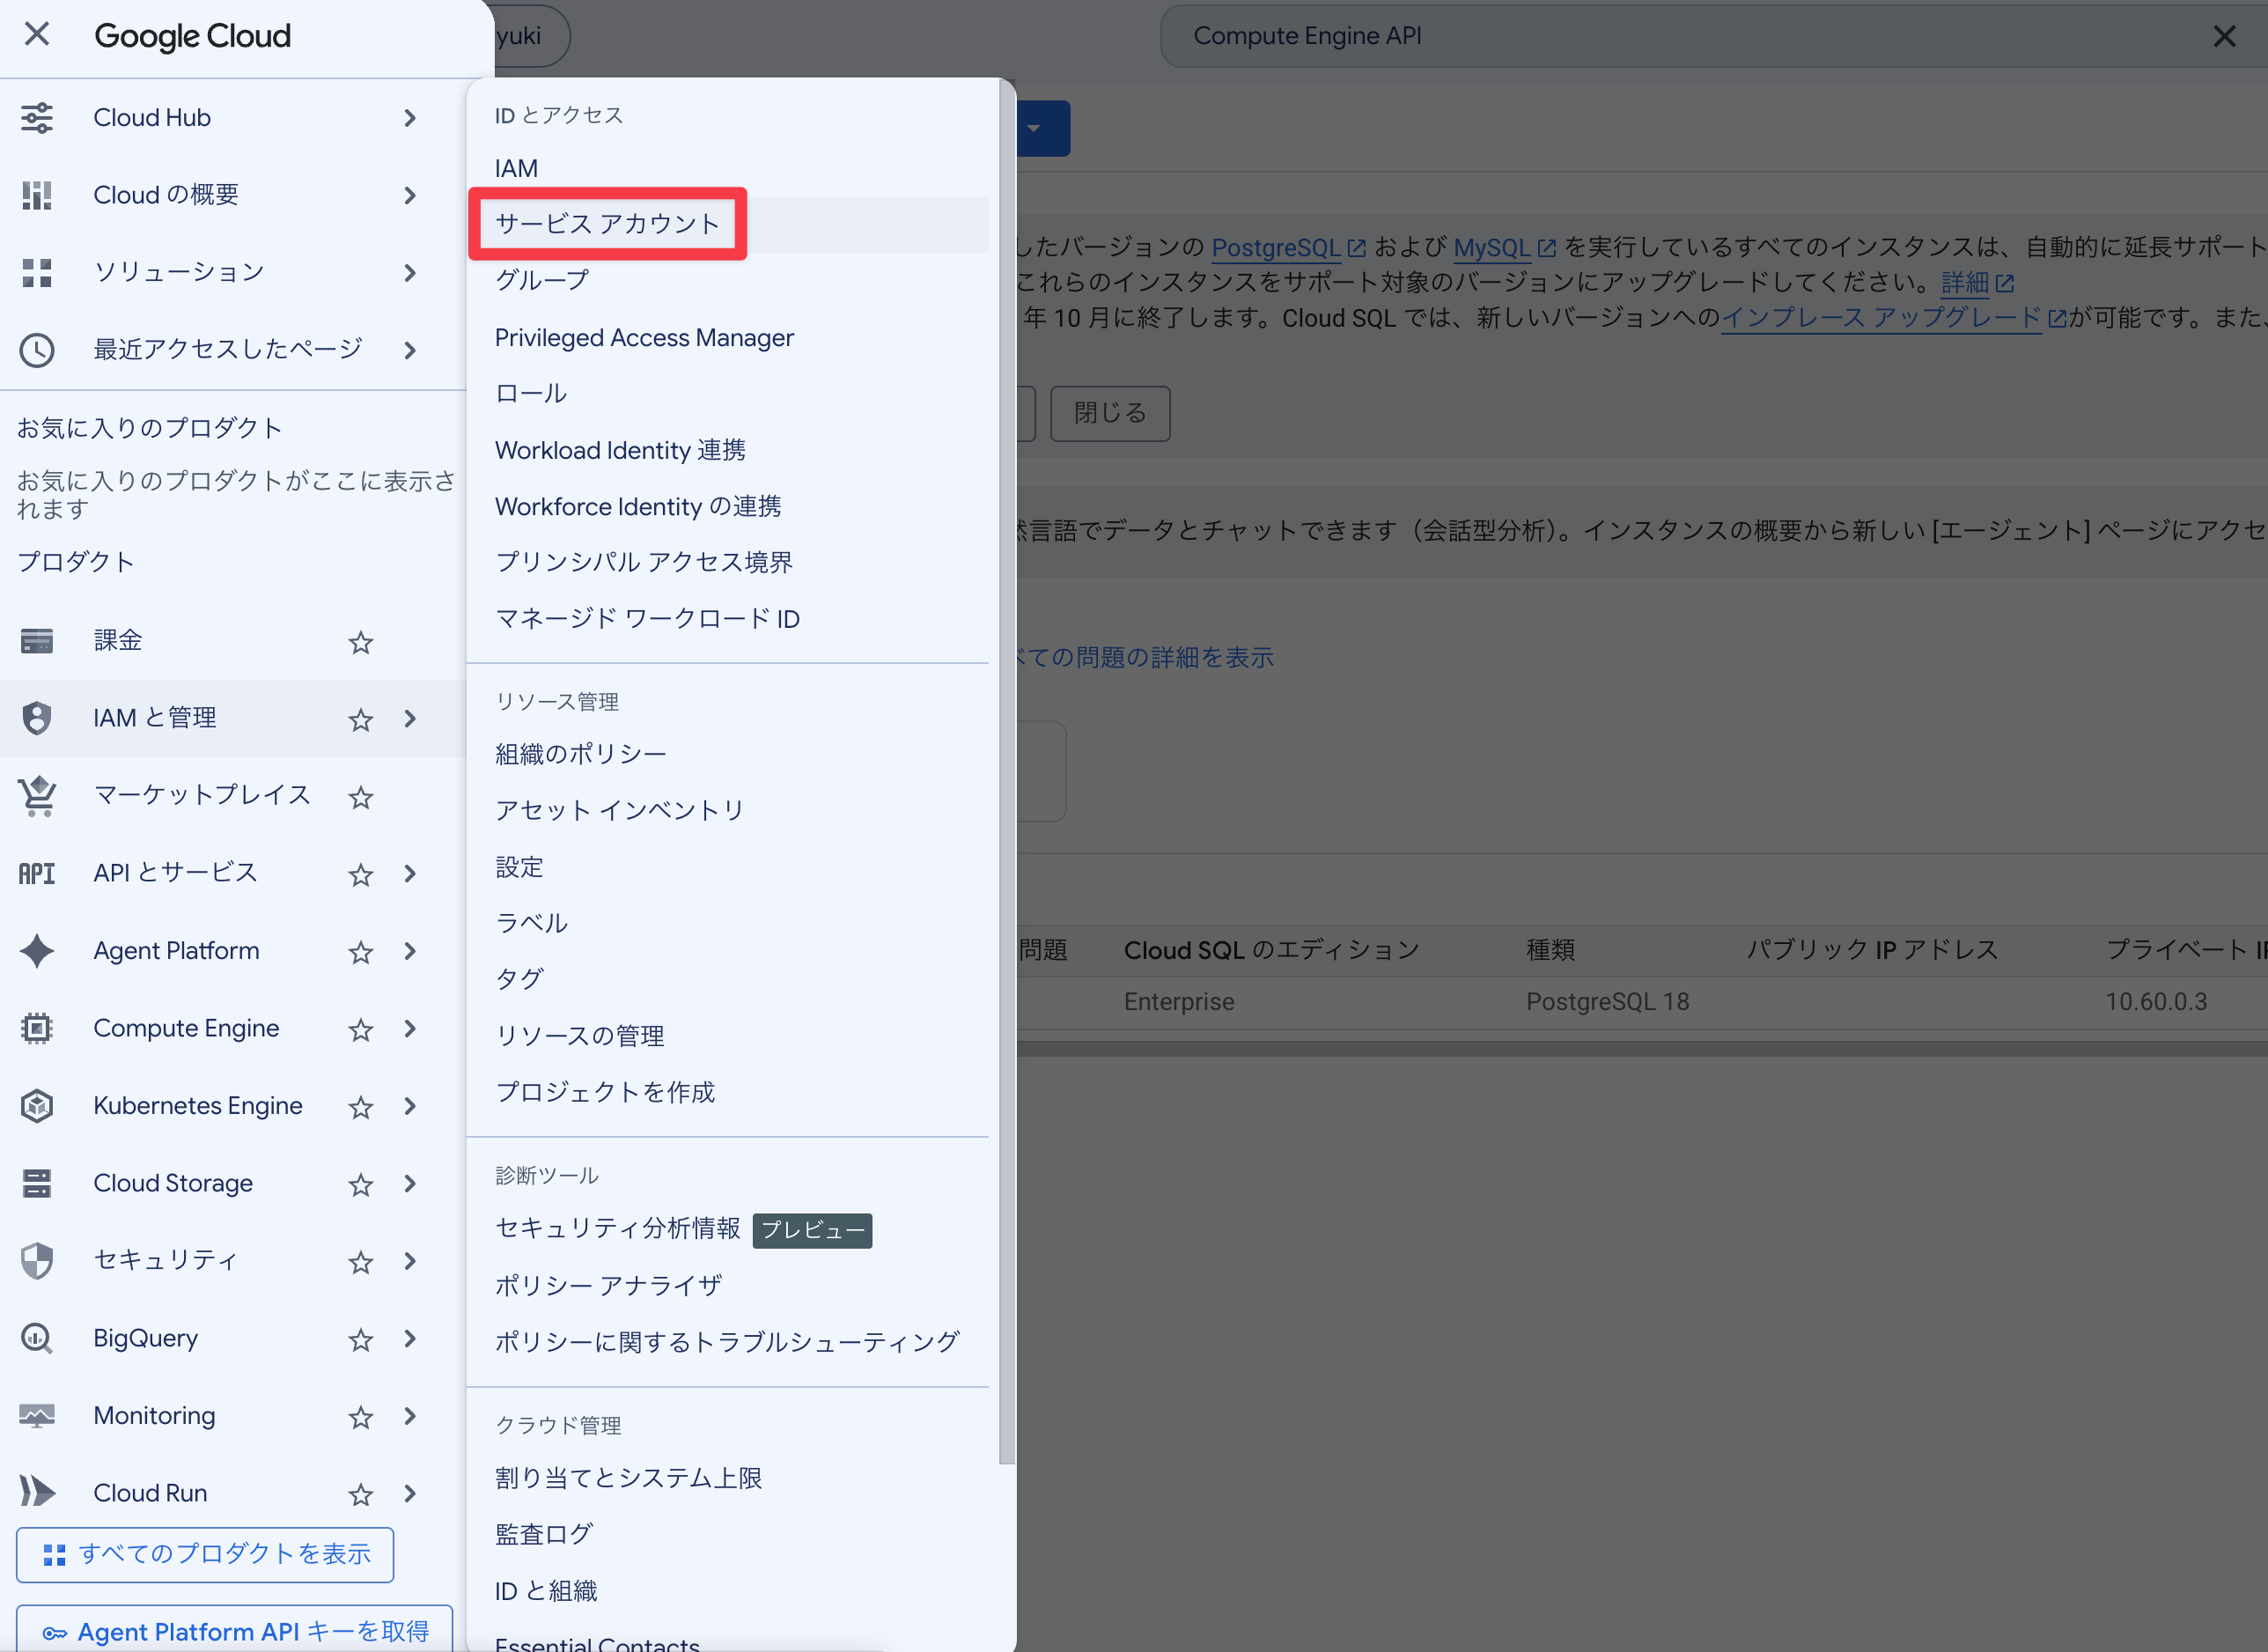Open the PostgreSQL documentation link
The height and width of the screenshot is (1652, 2268).
click(1288, 247)
